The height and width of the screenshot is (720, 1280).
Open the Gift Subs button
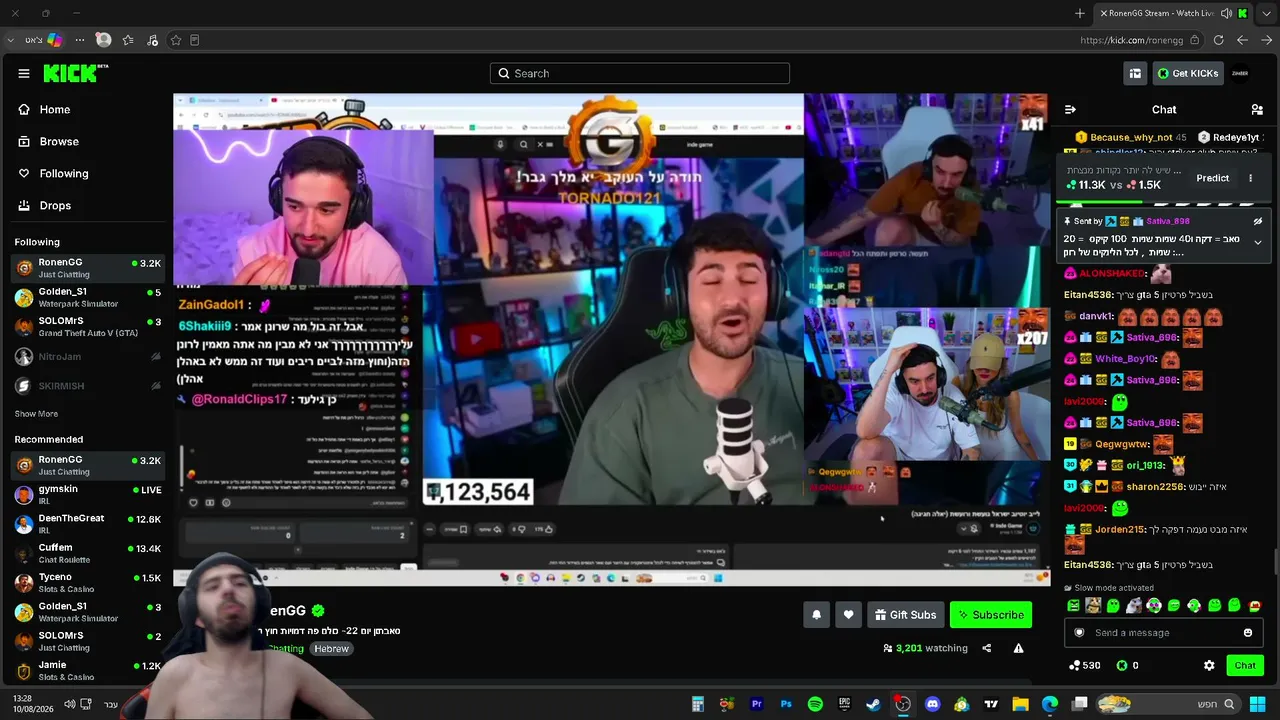tap(904, 615)
